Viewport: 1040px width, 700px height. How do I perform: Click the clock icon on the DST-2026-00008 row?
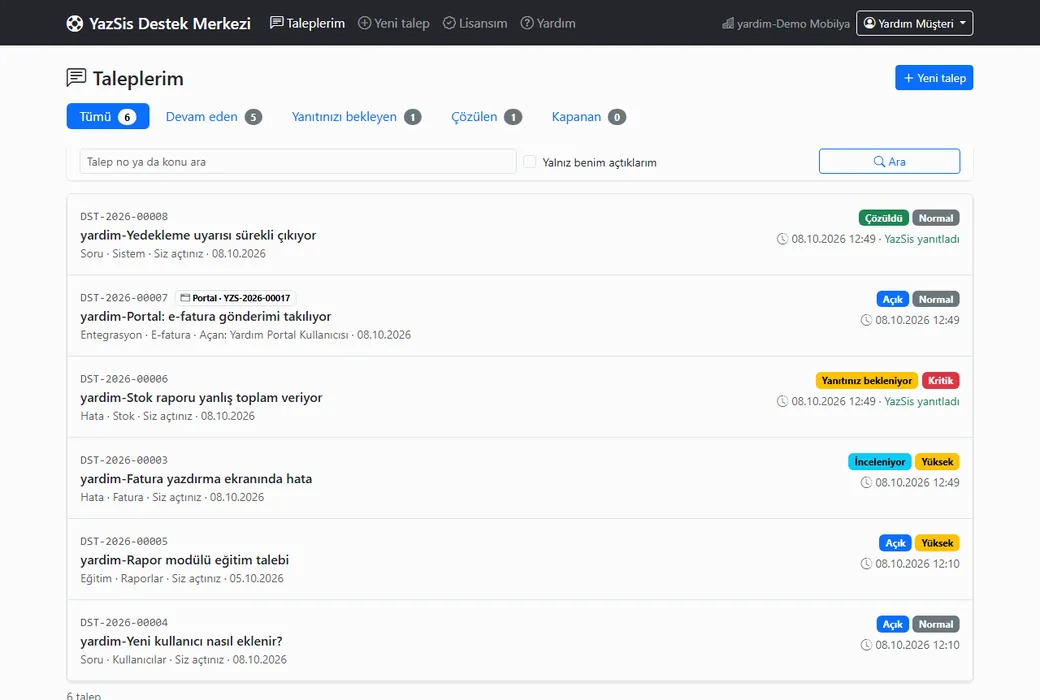(x=782, y=239)
